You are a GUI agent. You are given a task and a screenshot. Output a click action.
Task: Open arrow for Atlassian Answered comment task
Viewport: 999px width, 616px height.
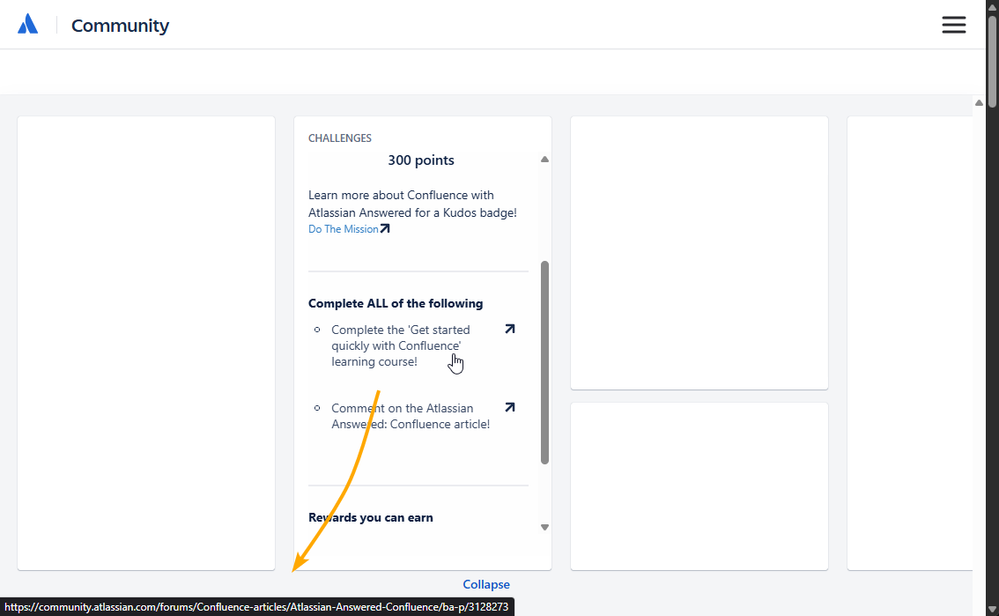510,407
